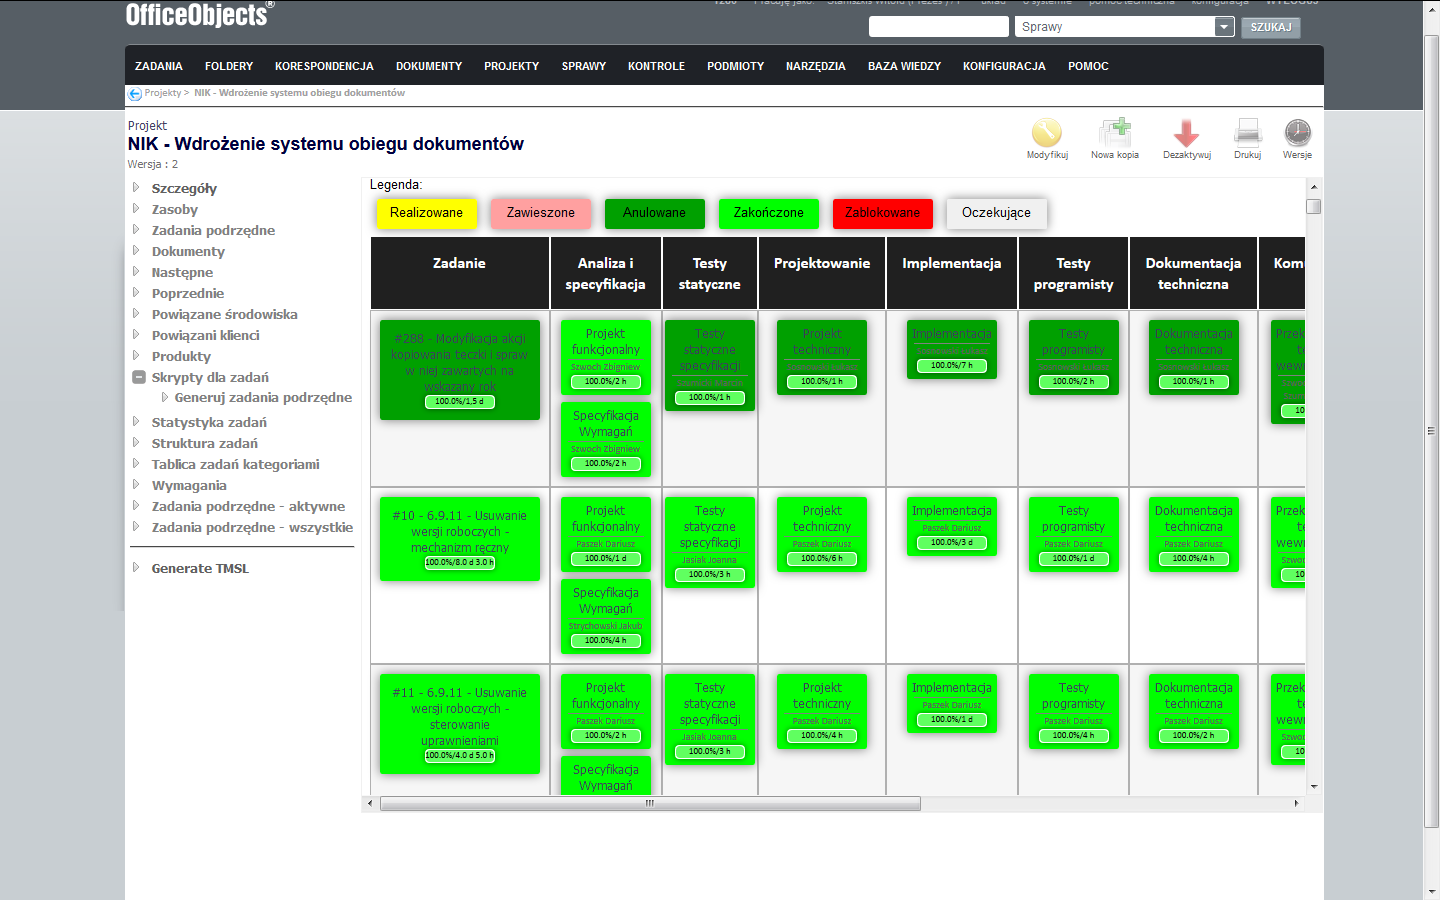Open Tablica zadań kategoriami

(235, 464)
